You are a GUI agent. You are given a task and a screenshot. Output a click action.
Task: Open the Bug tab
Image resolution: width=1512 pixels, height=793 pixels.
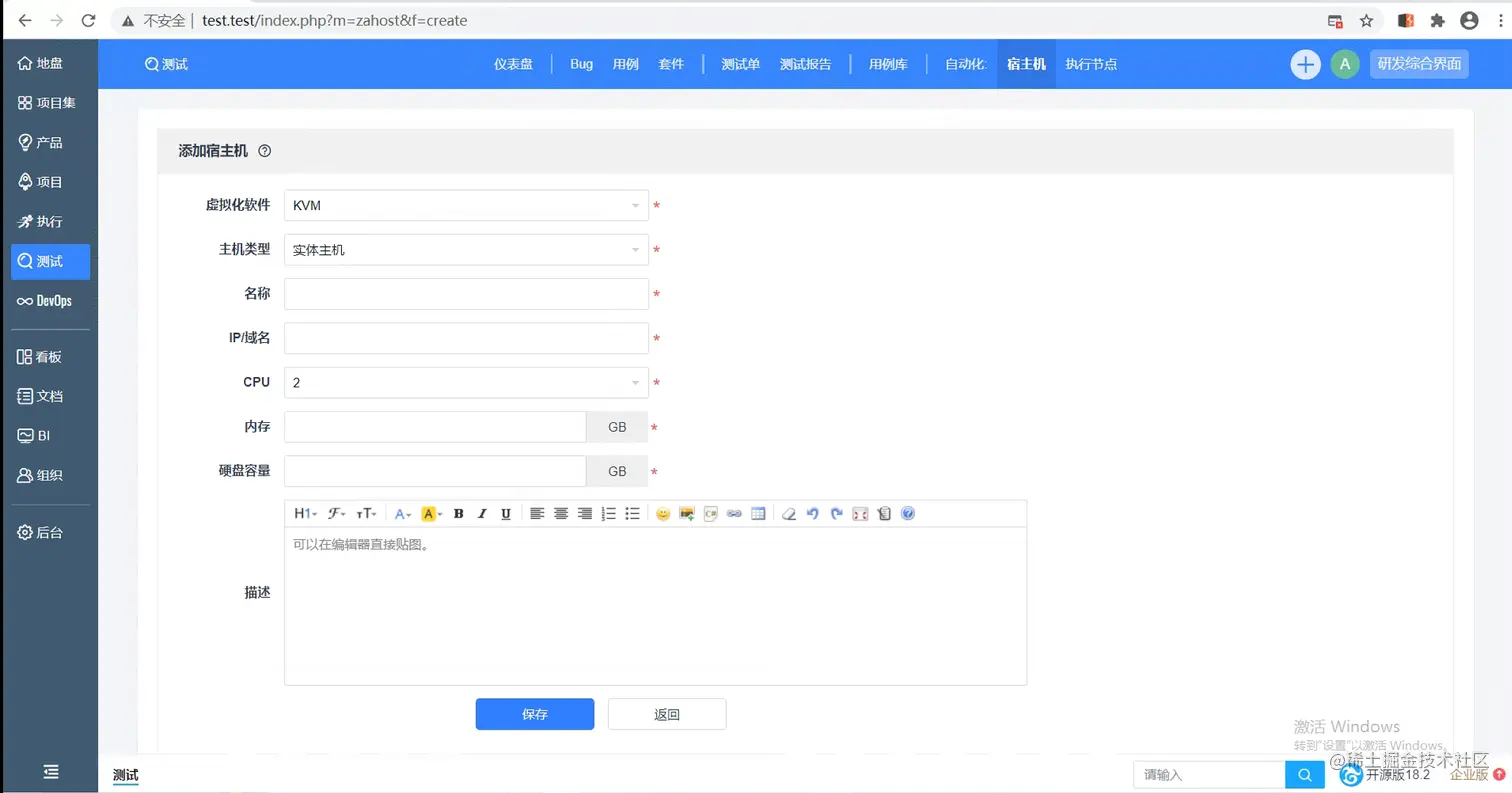(x=581, y=64)
